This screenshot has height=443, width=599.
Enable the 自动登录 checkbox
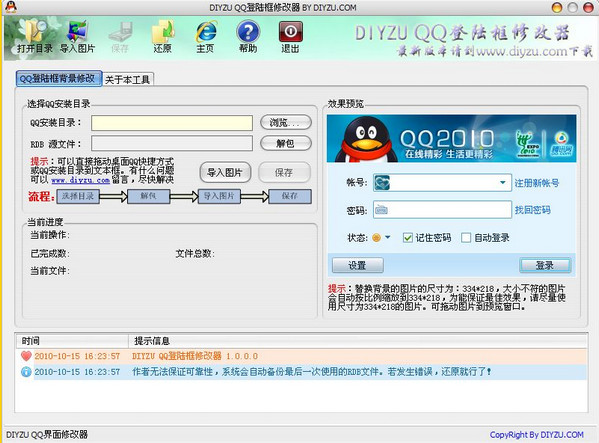tap(466, 238)
